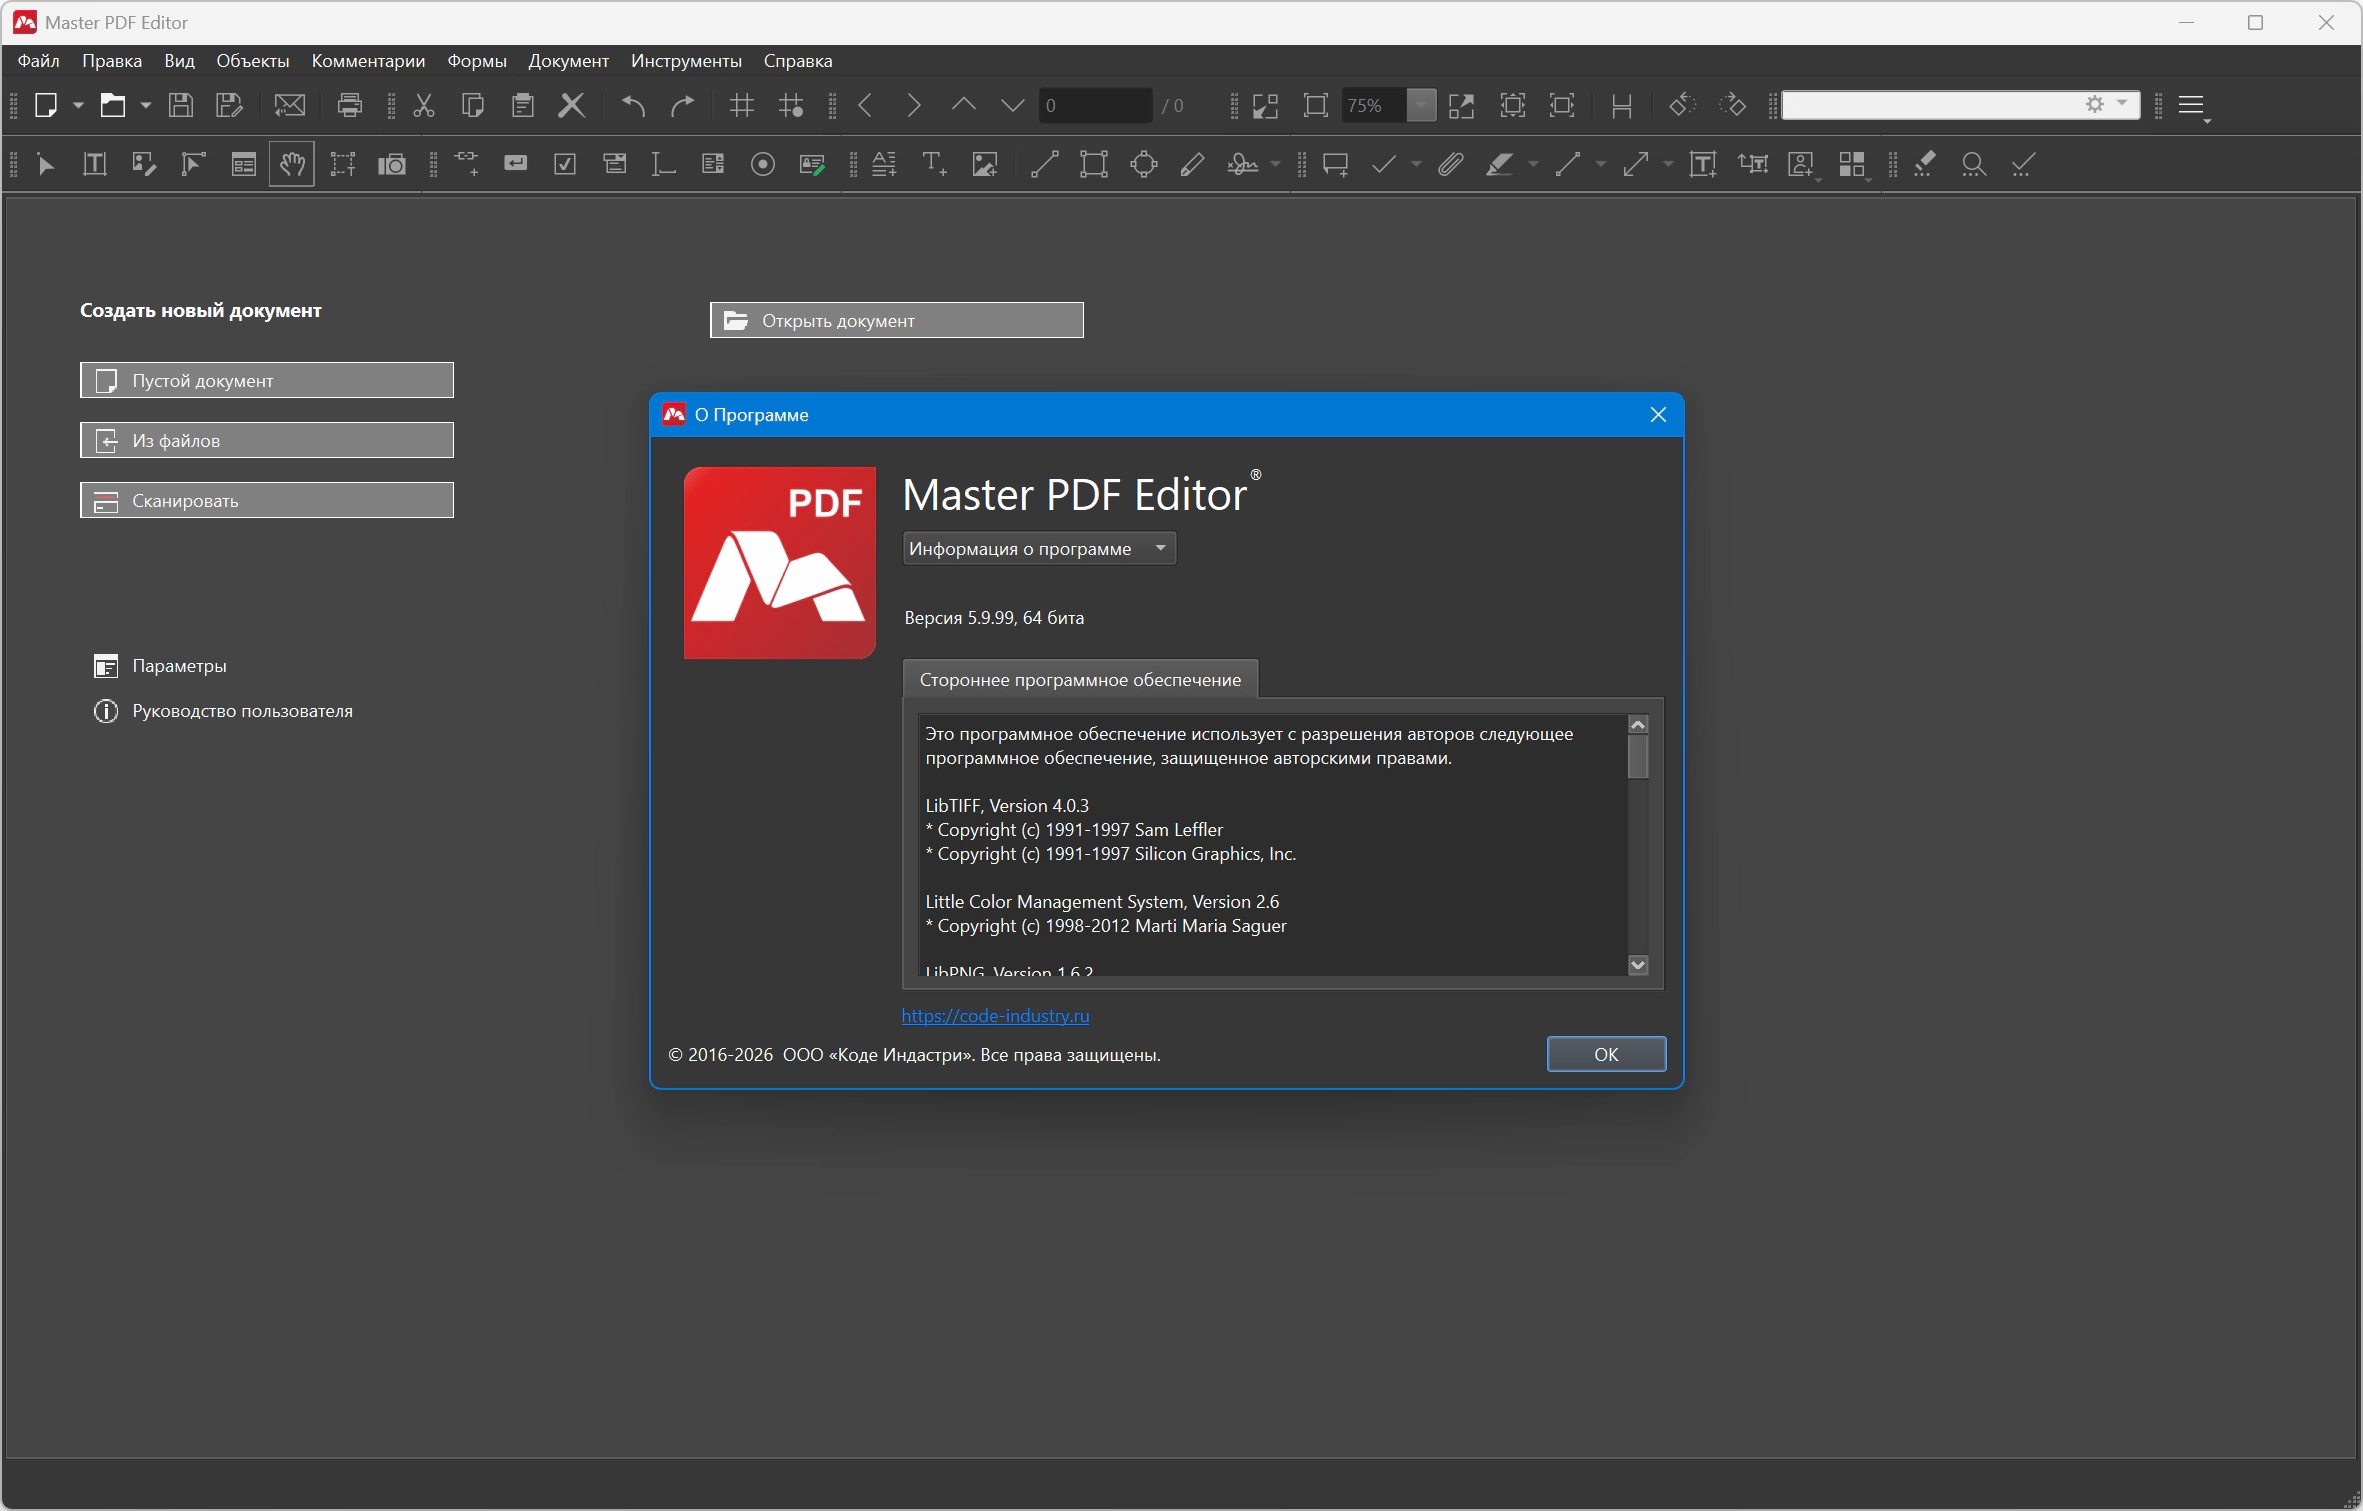Click the Из файлов button
This screenshot has height=1511, width=2363.
click(267, 440)
